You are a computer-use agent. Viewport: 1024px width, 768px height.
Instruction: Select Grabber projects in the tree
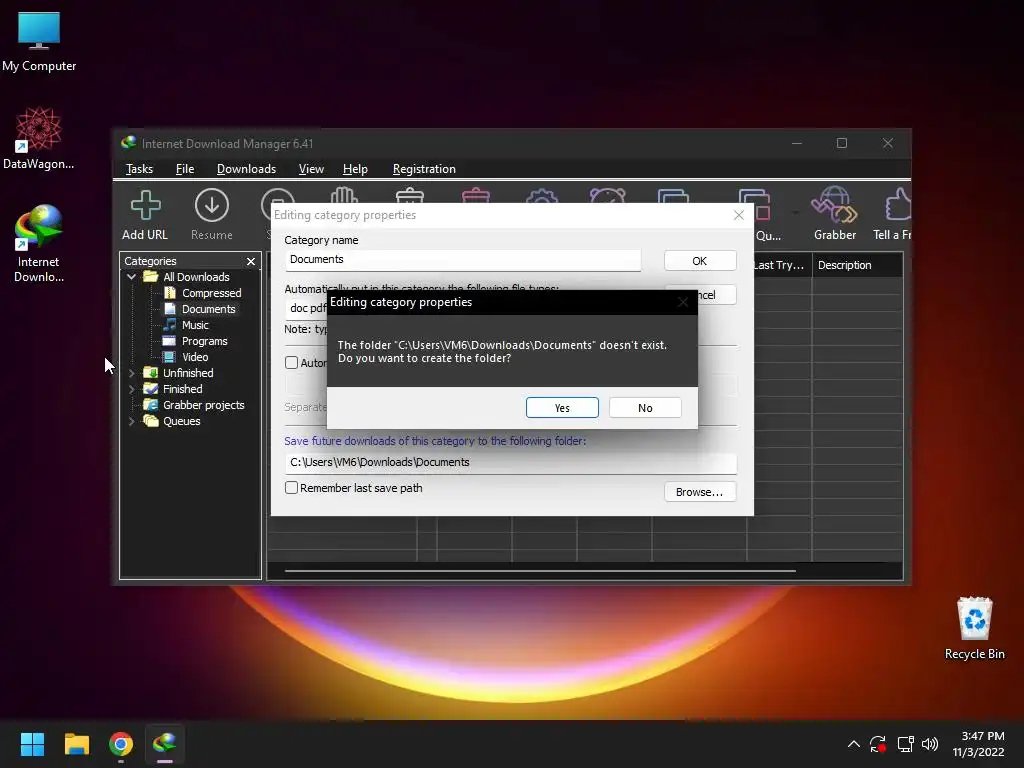pyautogui.click(x=203, y=405)
